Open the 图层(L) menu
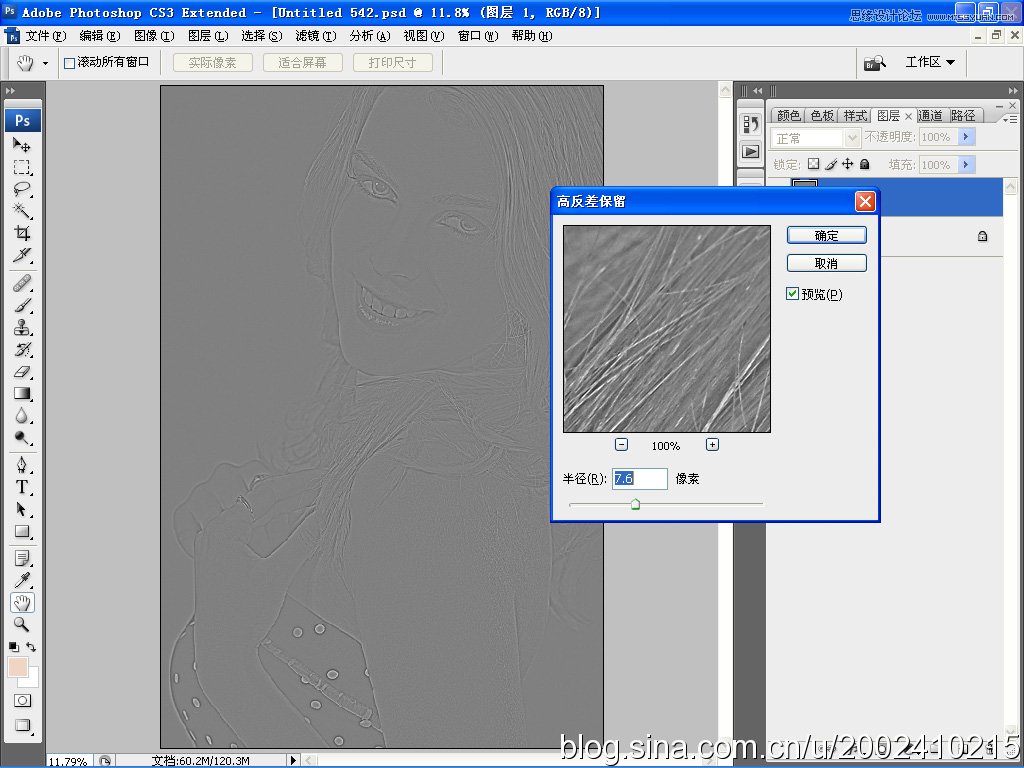Viewport: 1024px width, 768px height. click(208, 36)
